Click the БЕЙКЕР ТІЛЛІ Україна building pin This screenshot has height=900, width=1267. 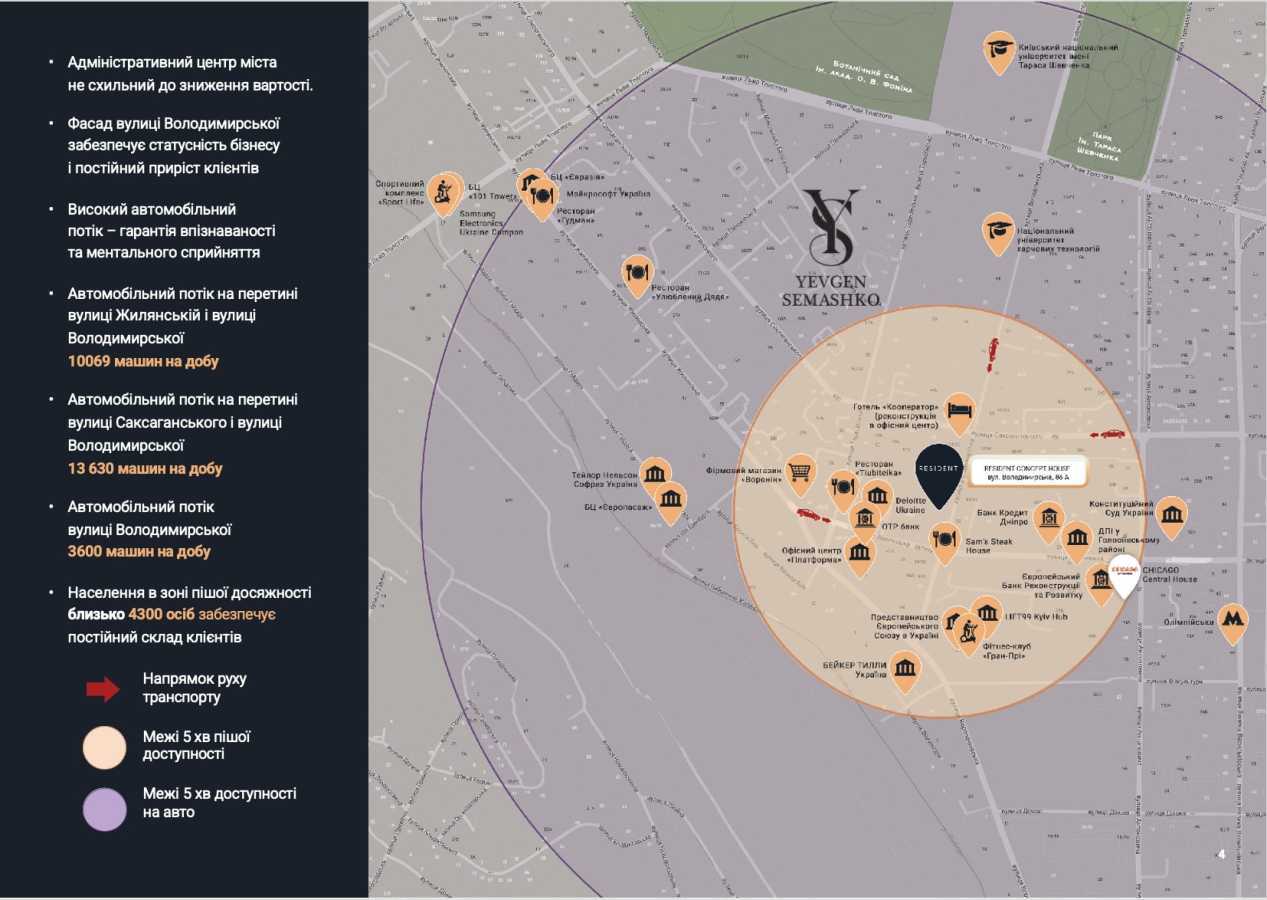click(x=905, y=667)
